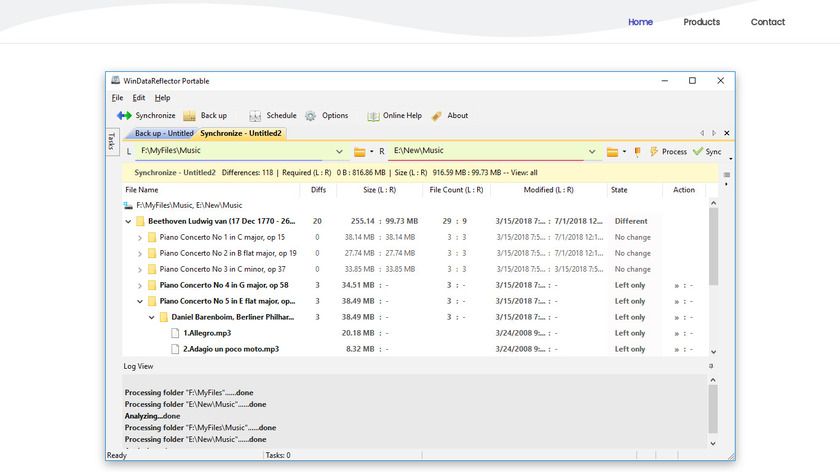Select the 1.Allegro.mp3 file row
Viewport: 840px width, 472px height.
click(x=208, y=333)
